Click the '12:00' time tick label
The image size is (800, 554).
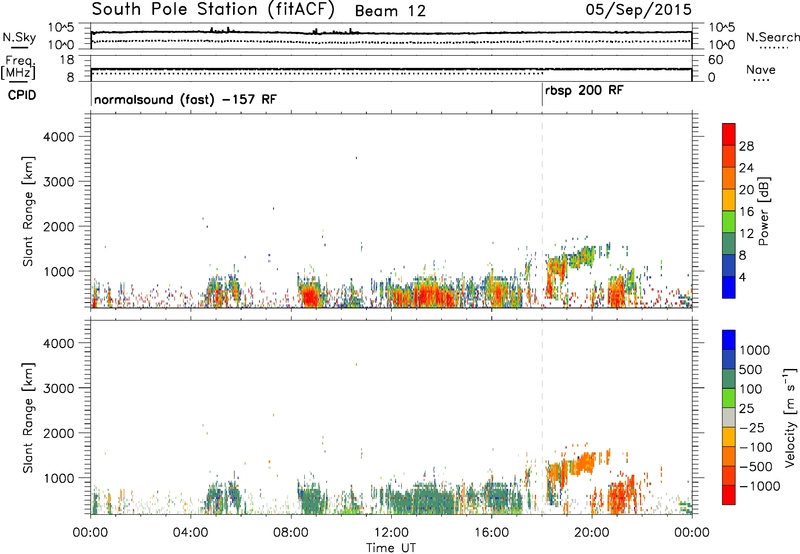click(x=391, y=533)
